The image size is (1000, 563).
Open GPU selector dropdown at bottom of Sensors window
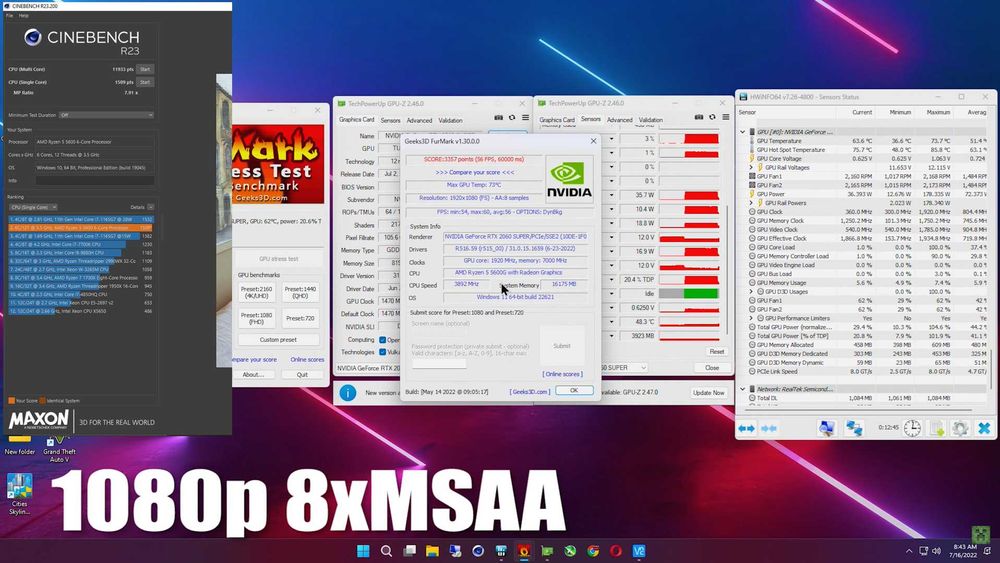coord(643,368)
